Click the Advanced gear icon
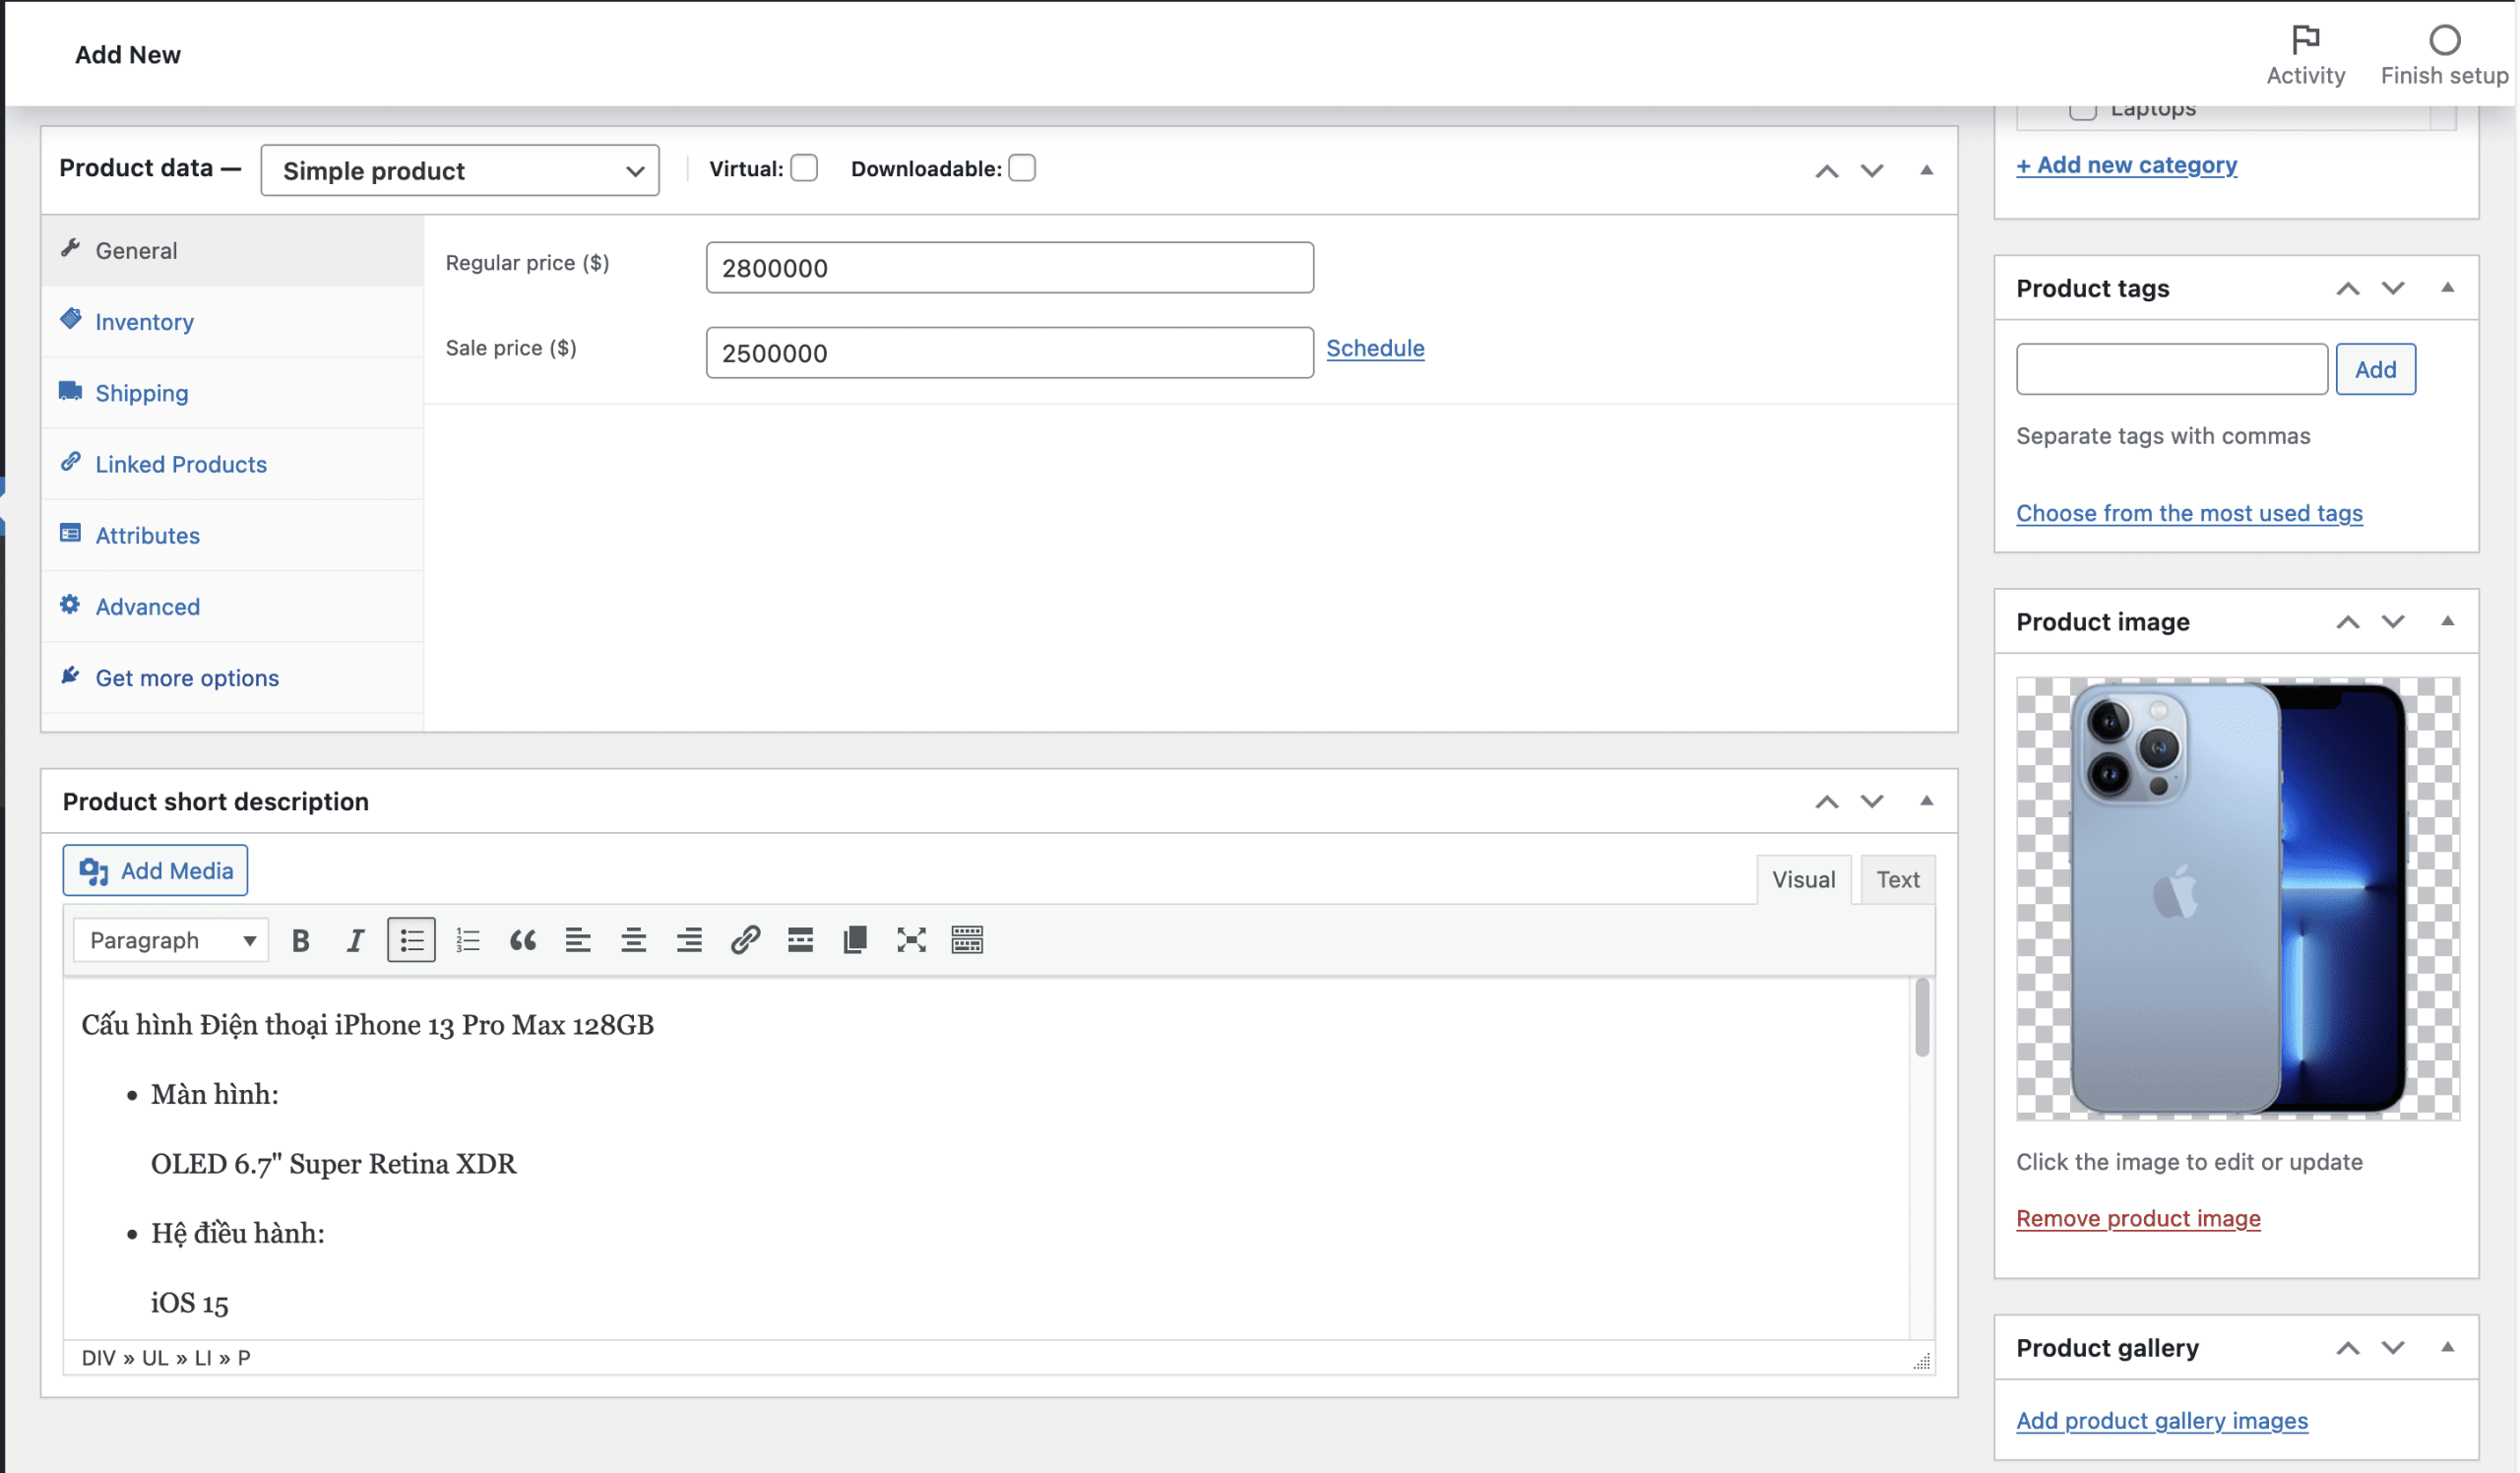 click(70, 604)
